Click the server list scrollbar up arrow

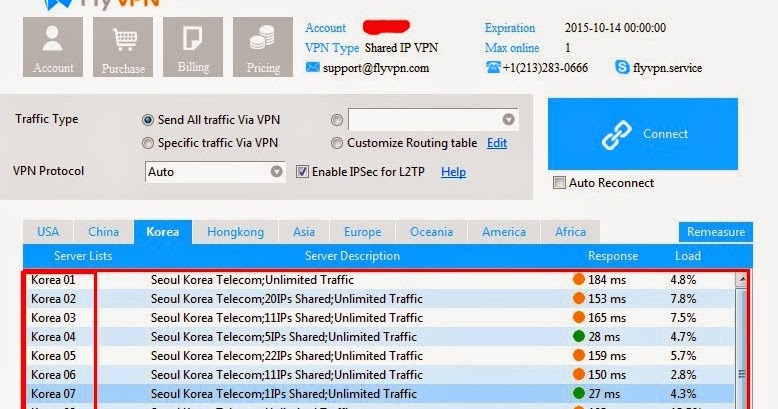(742, 279)
